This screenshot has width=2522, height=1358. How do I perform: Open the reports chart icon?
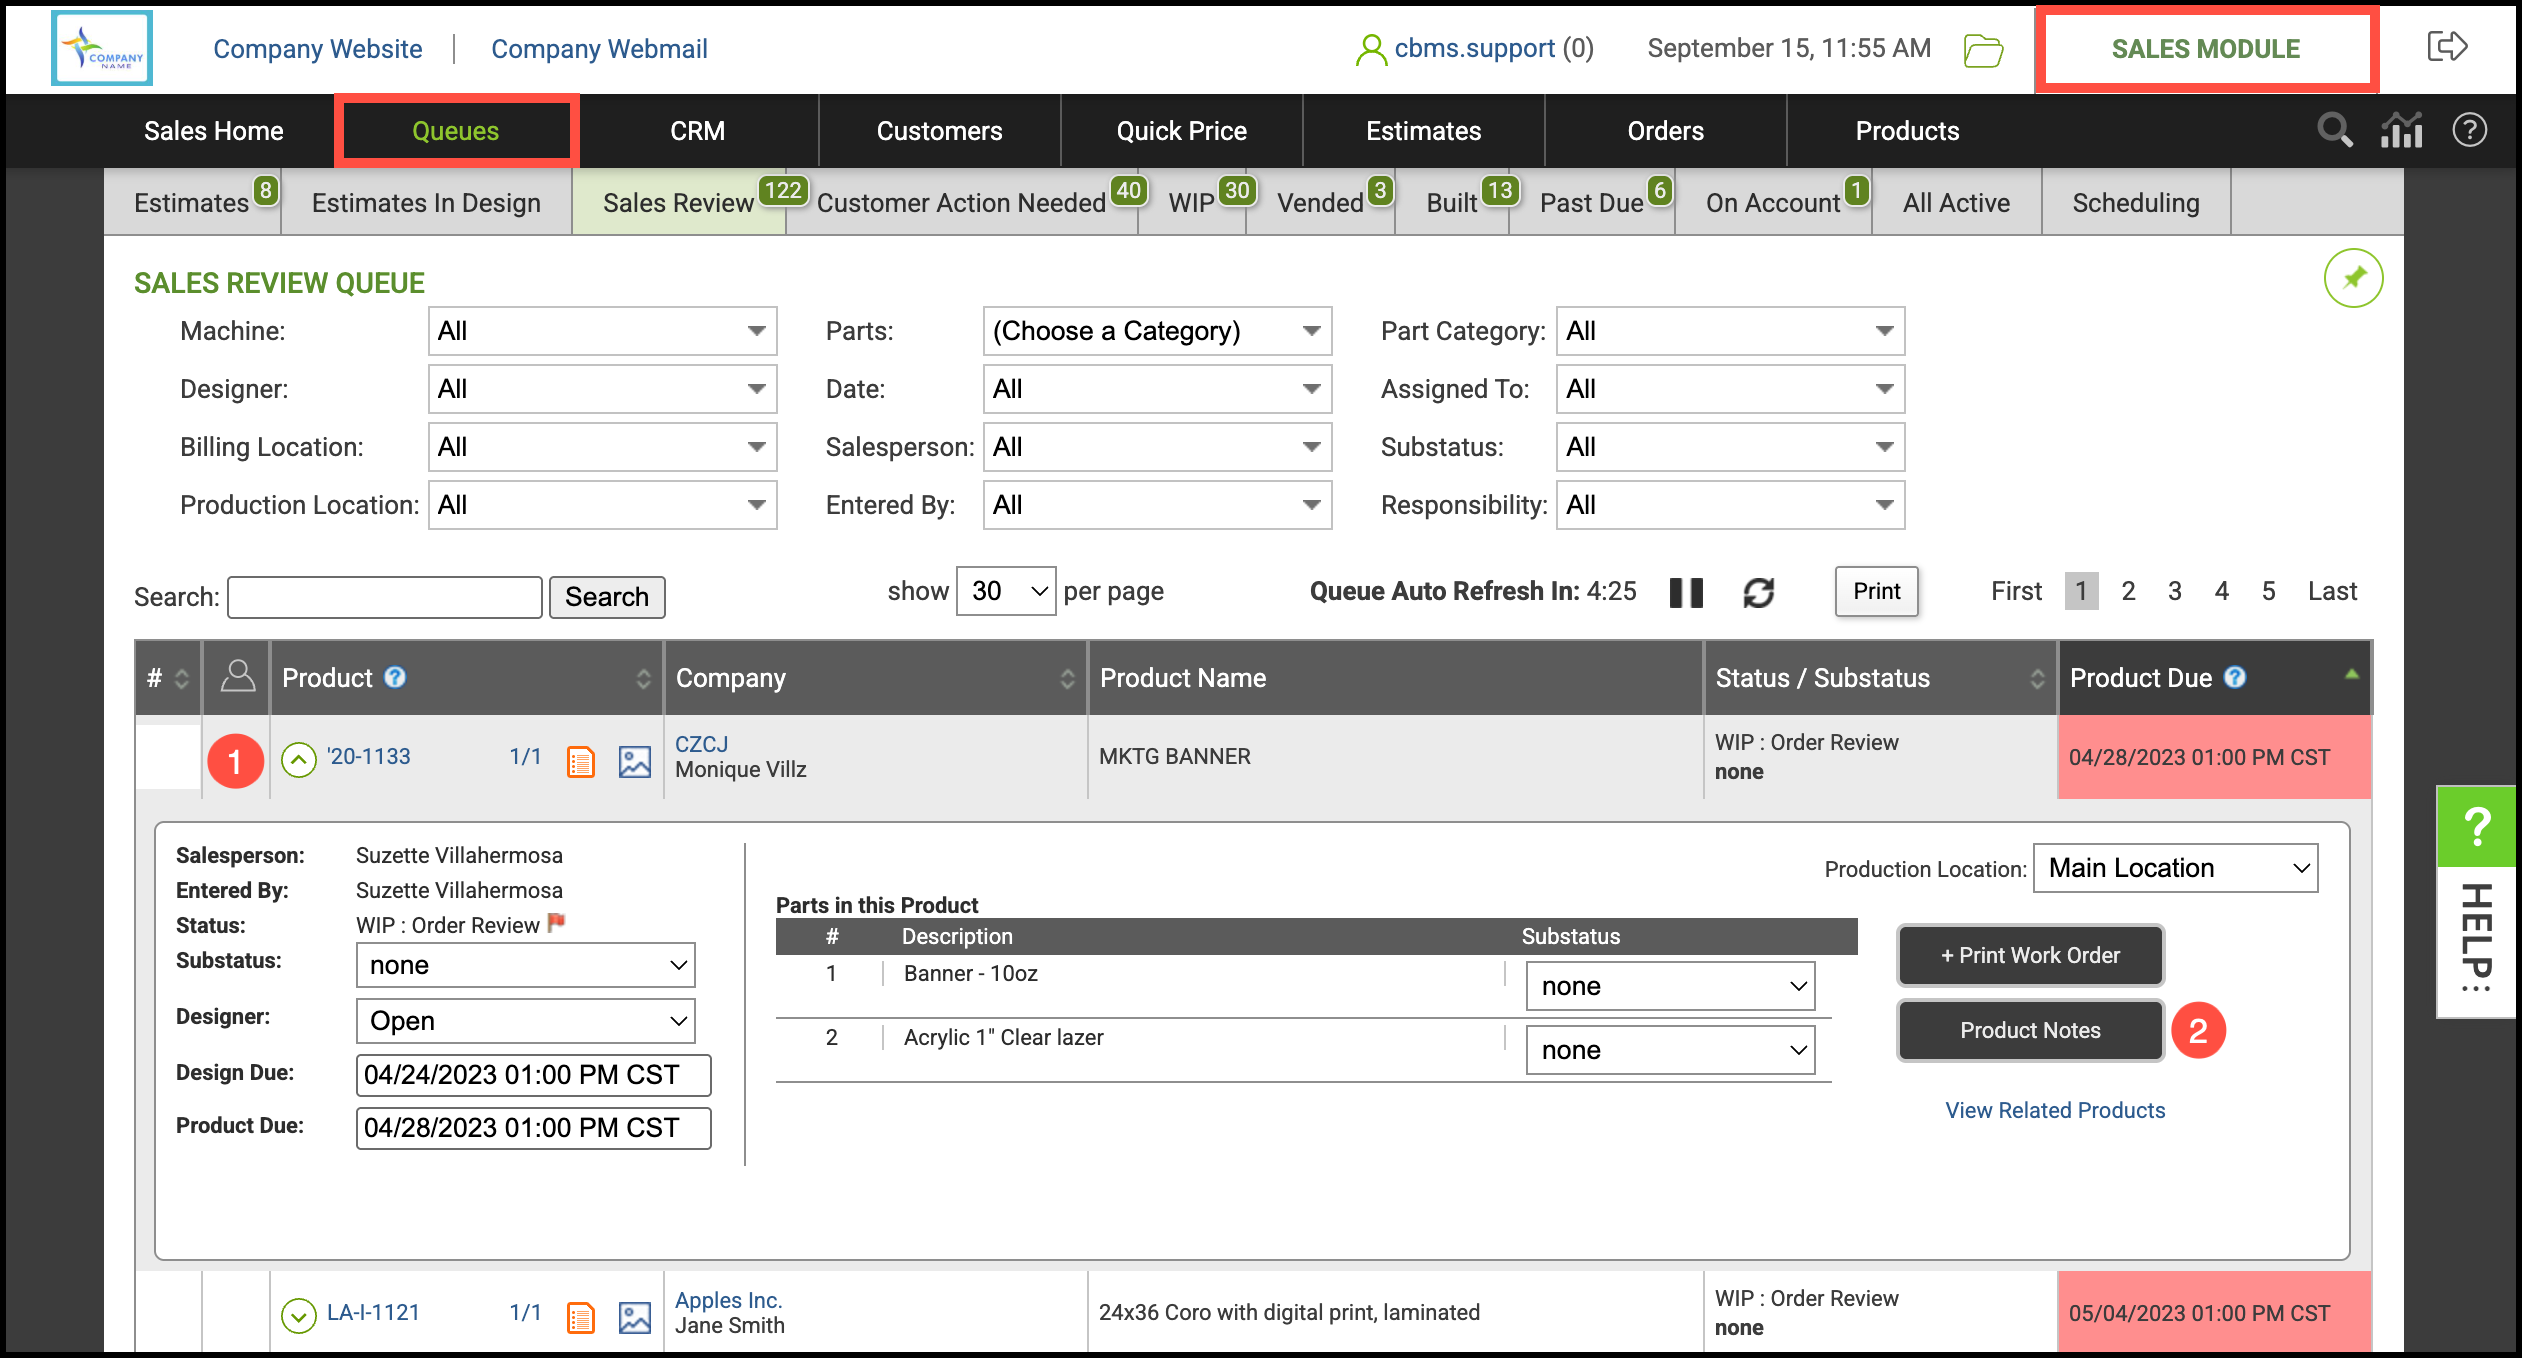click(2401, 130)
